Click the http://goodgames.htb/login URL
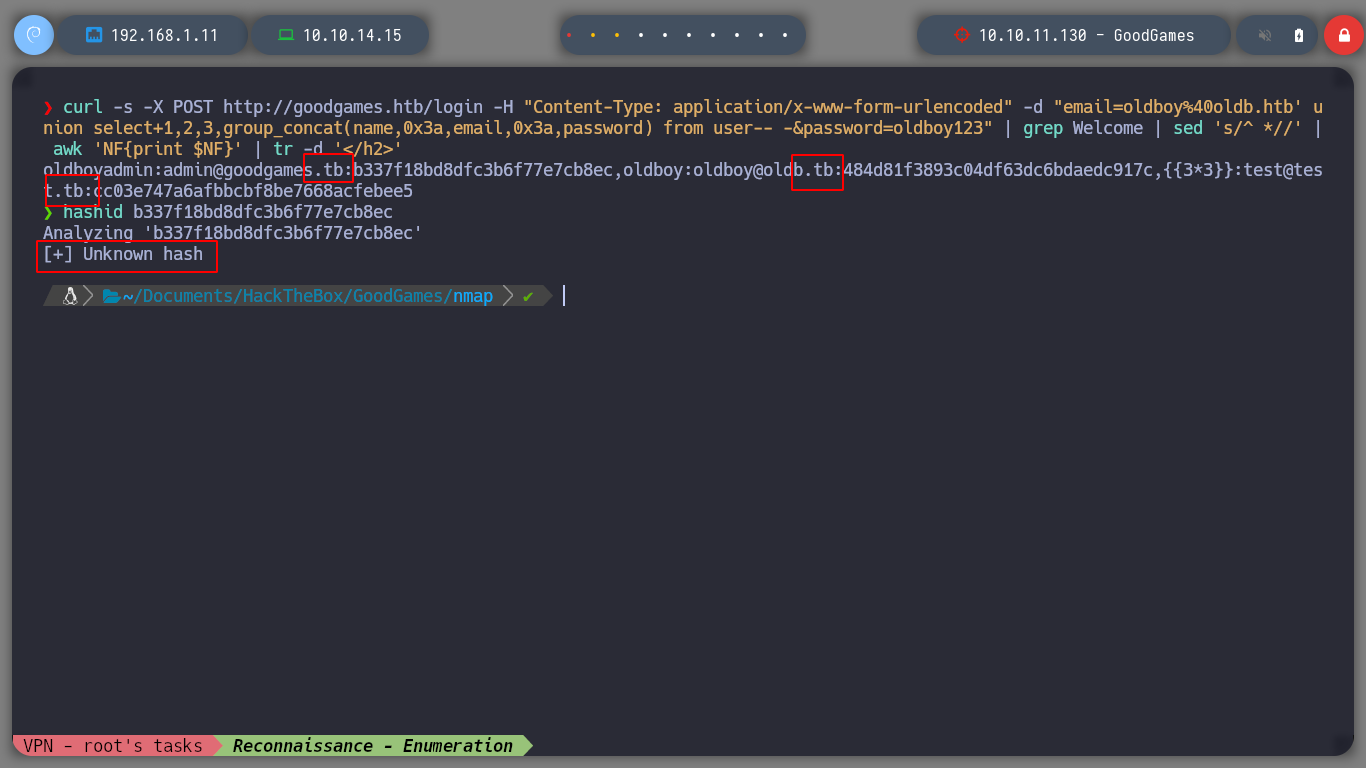 pos(353,107)
